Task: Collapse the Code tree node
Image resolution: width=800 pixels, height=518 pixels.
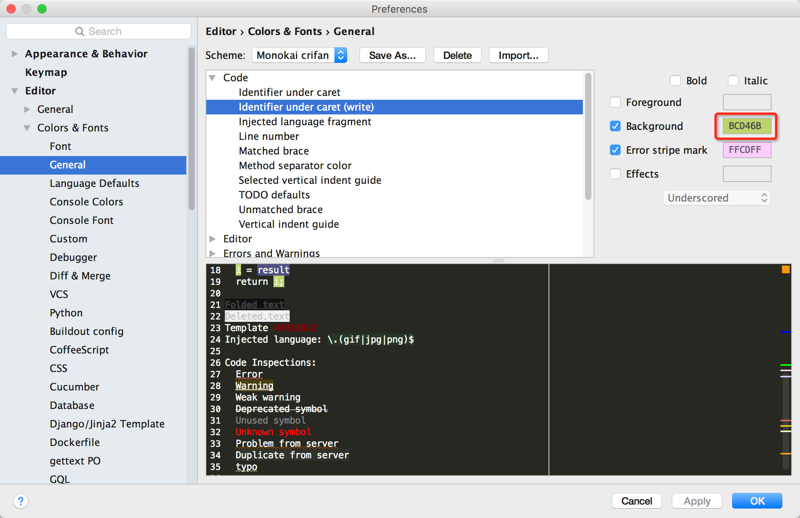Action: pos(213,78)
